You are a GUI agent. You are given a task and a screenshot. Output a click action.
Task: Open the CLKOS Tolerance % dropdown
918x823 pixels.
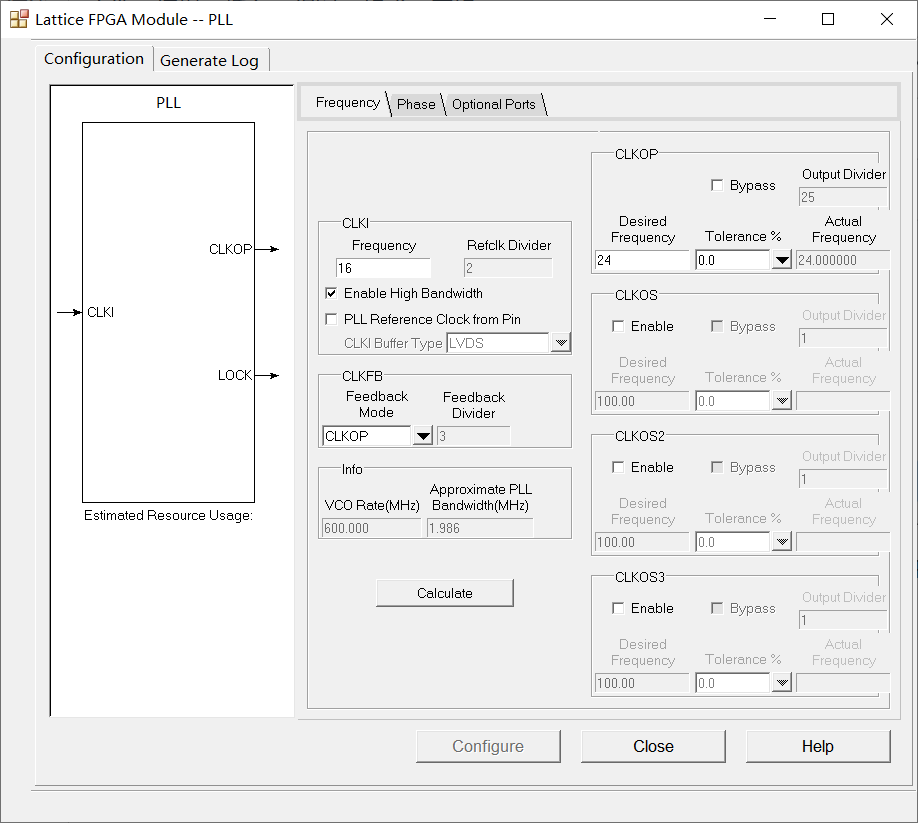(782, 401)
